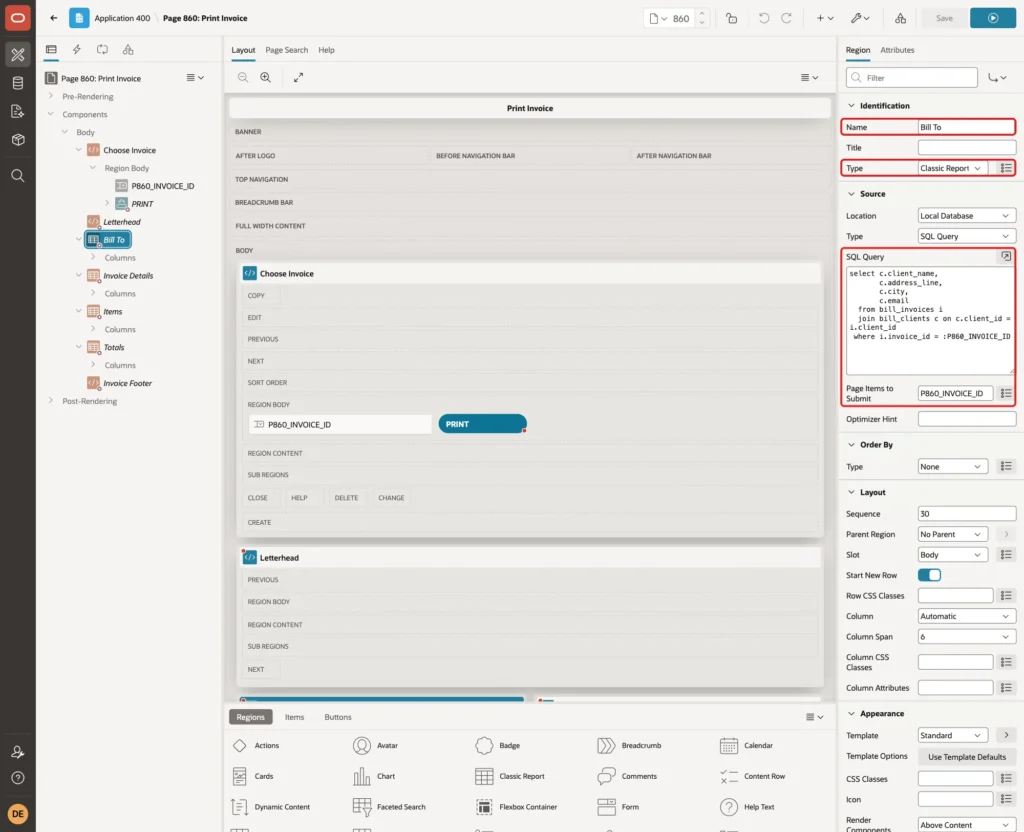The height and width of the screenshot is (832, 1024).
Task: Open the Source Type SQL Query dropdown
Action: [966, 236]
